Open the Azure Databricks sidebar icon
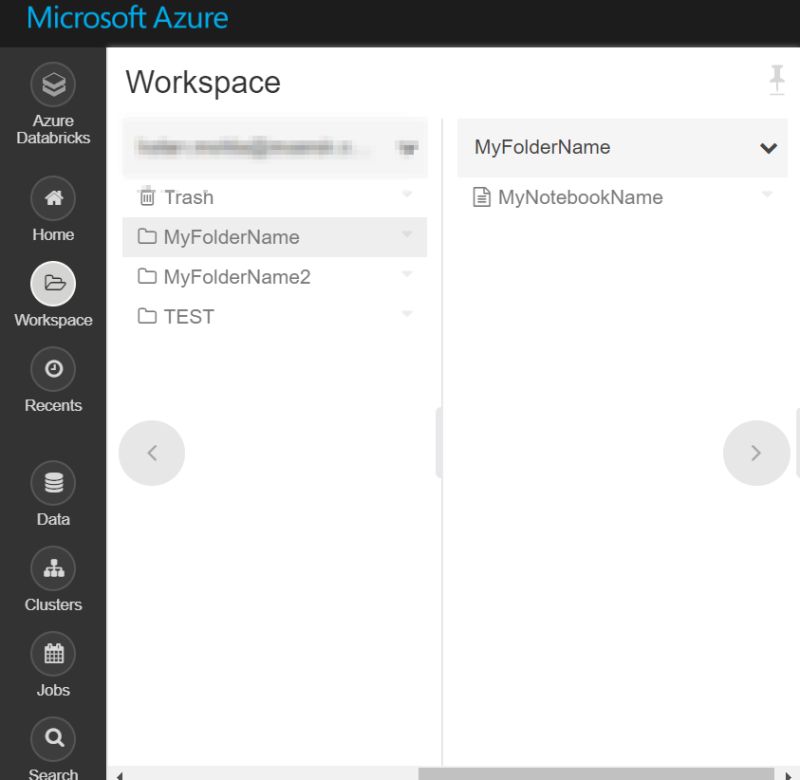Screen dimensions: 800x780 (x=53, y=85)
